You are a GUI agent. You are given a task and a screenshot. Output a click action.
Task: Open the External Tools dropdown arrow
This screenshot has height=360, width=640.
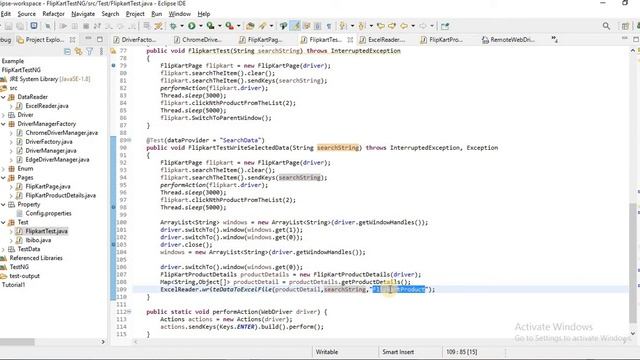coord(238,26)
